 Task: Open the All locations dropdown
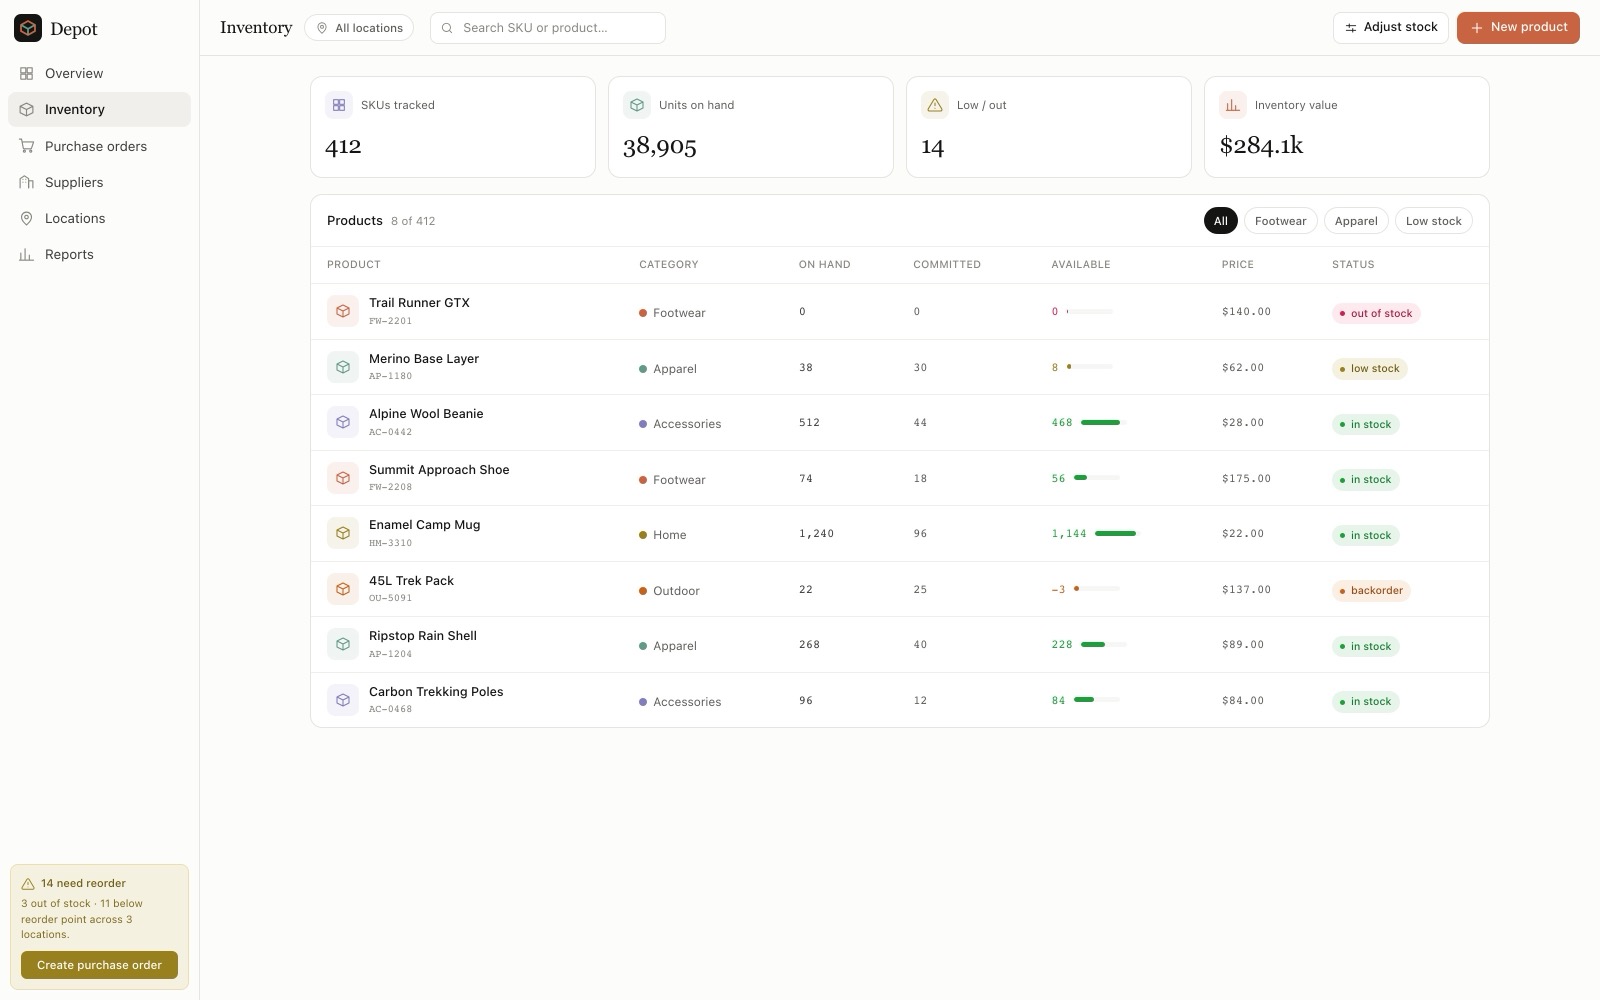point(359,28)
